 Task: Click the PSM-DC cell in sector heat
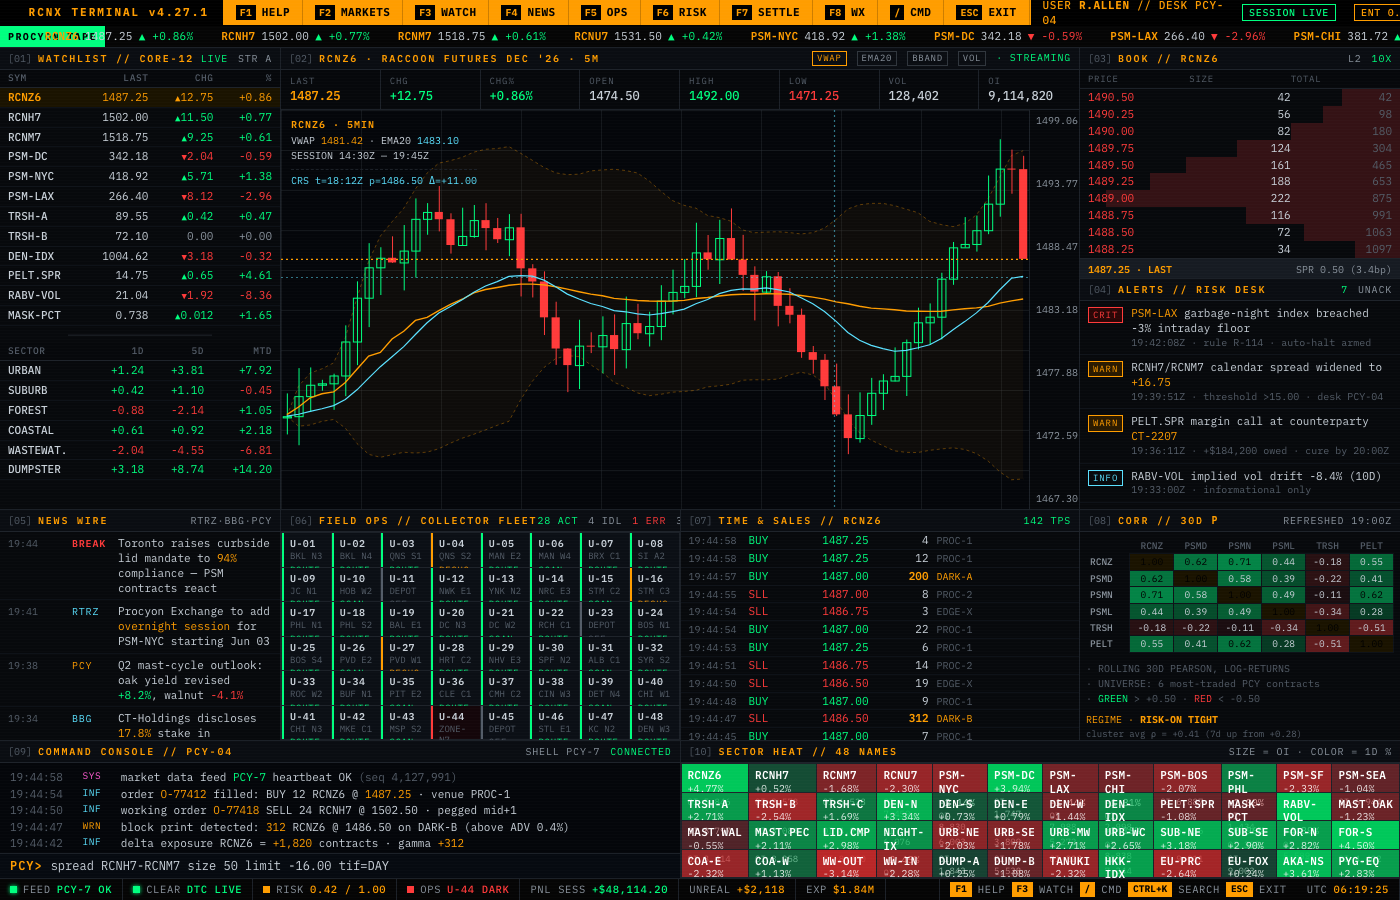click(x=1014, y=778)
